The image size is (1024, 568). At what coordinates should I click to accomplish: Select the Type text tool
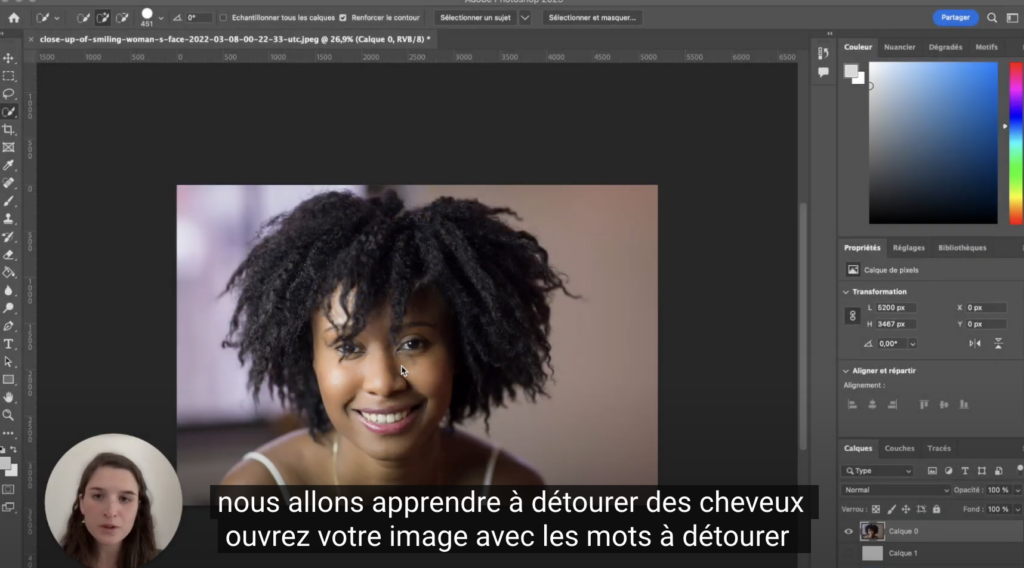(9, 344)
